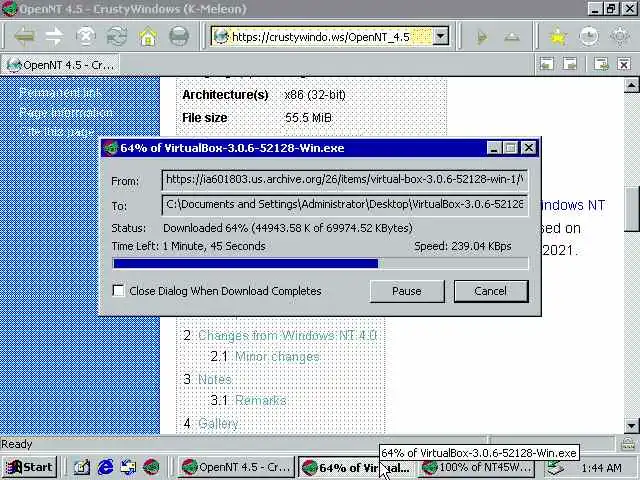Click the up-level eject-shaped toolbar icon
The width and height of the screenshot is (640, 480).
(x=511, y=37)
